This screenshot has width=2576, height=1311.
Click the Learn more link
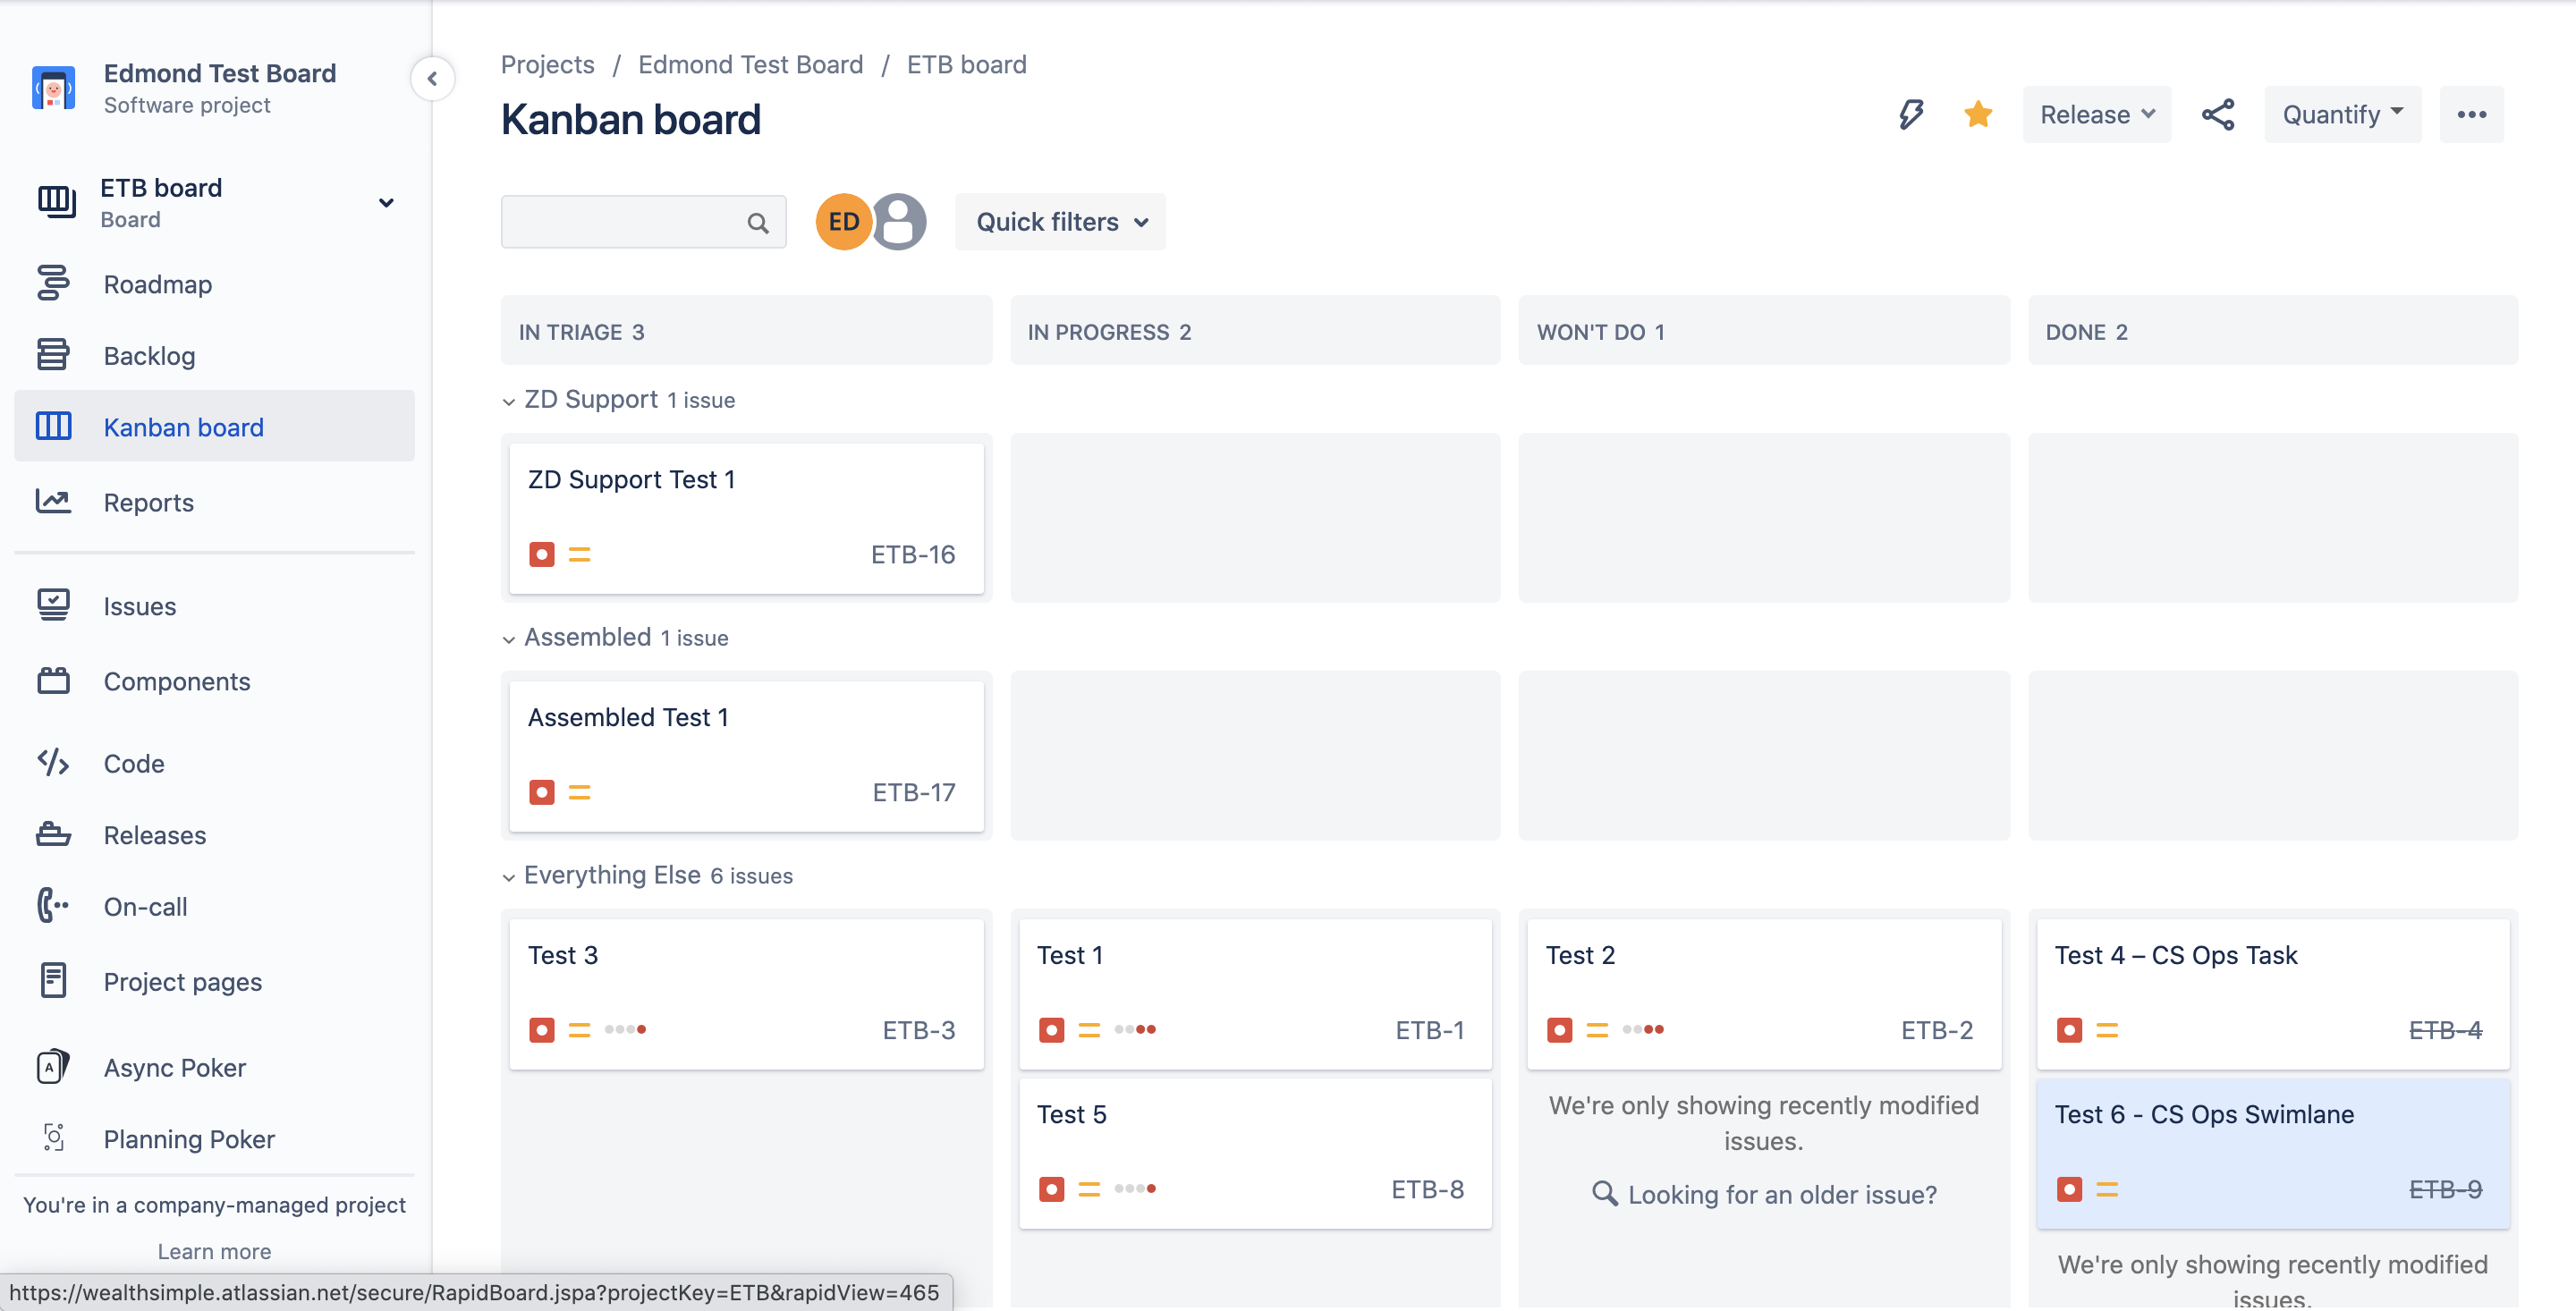[x=214, y=1251]
